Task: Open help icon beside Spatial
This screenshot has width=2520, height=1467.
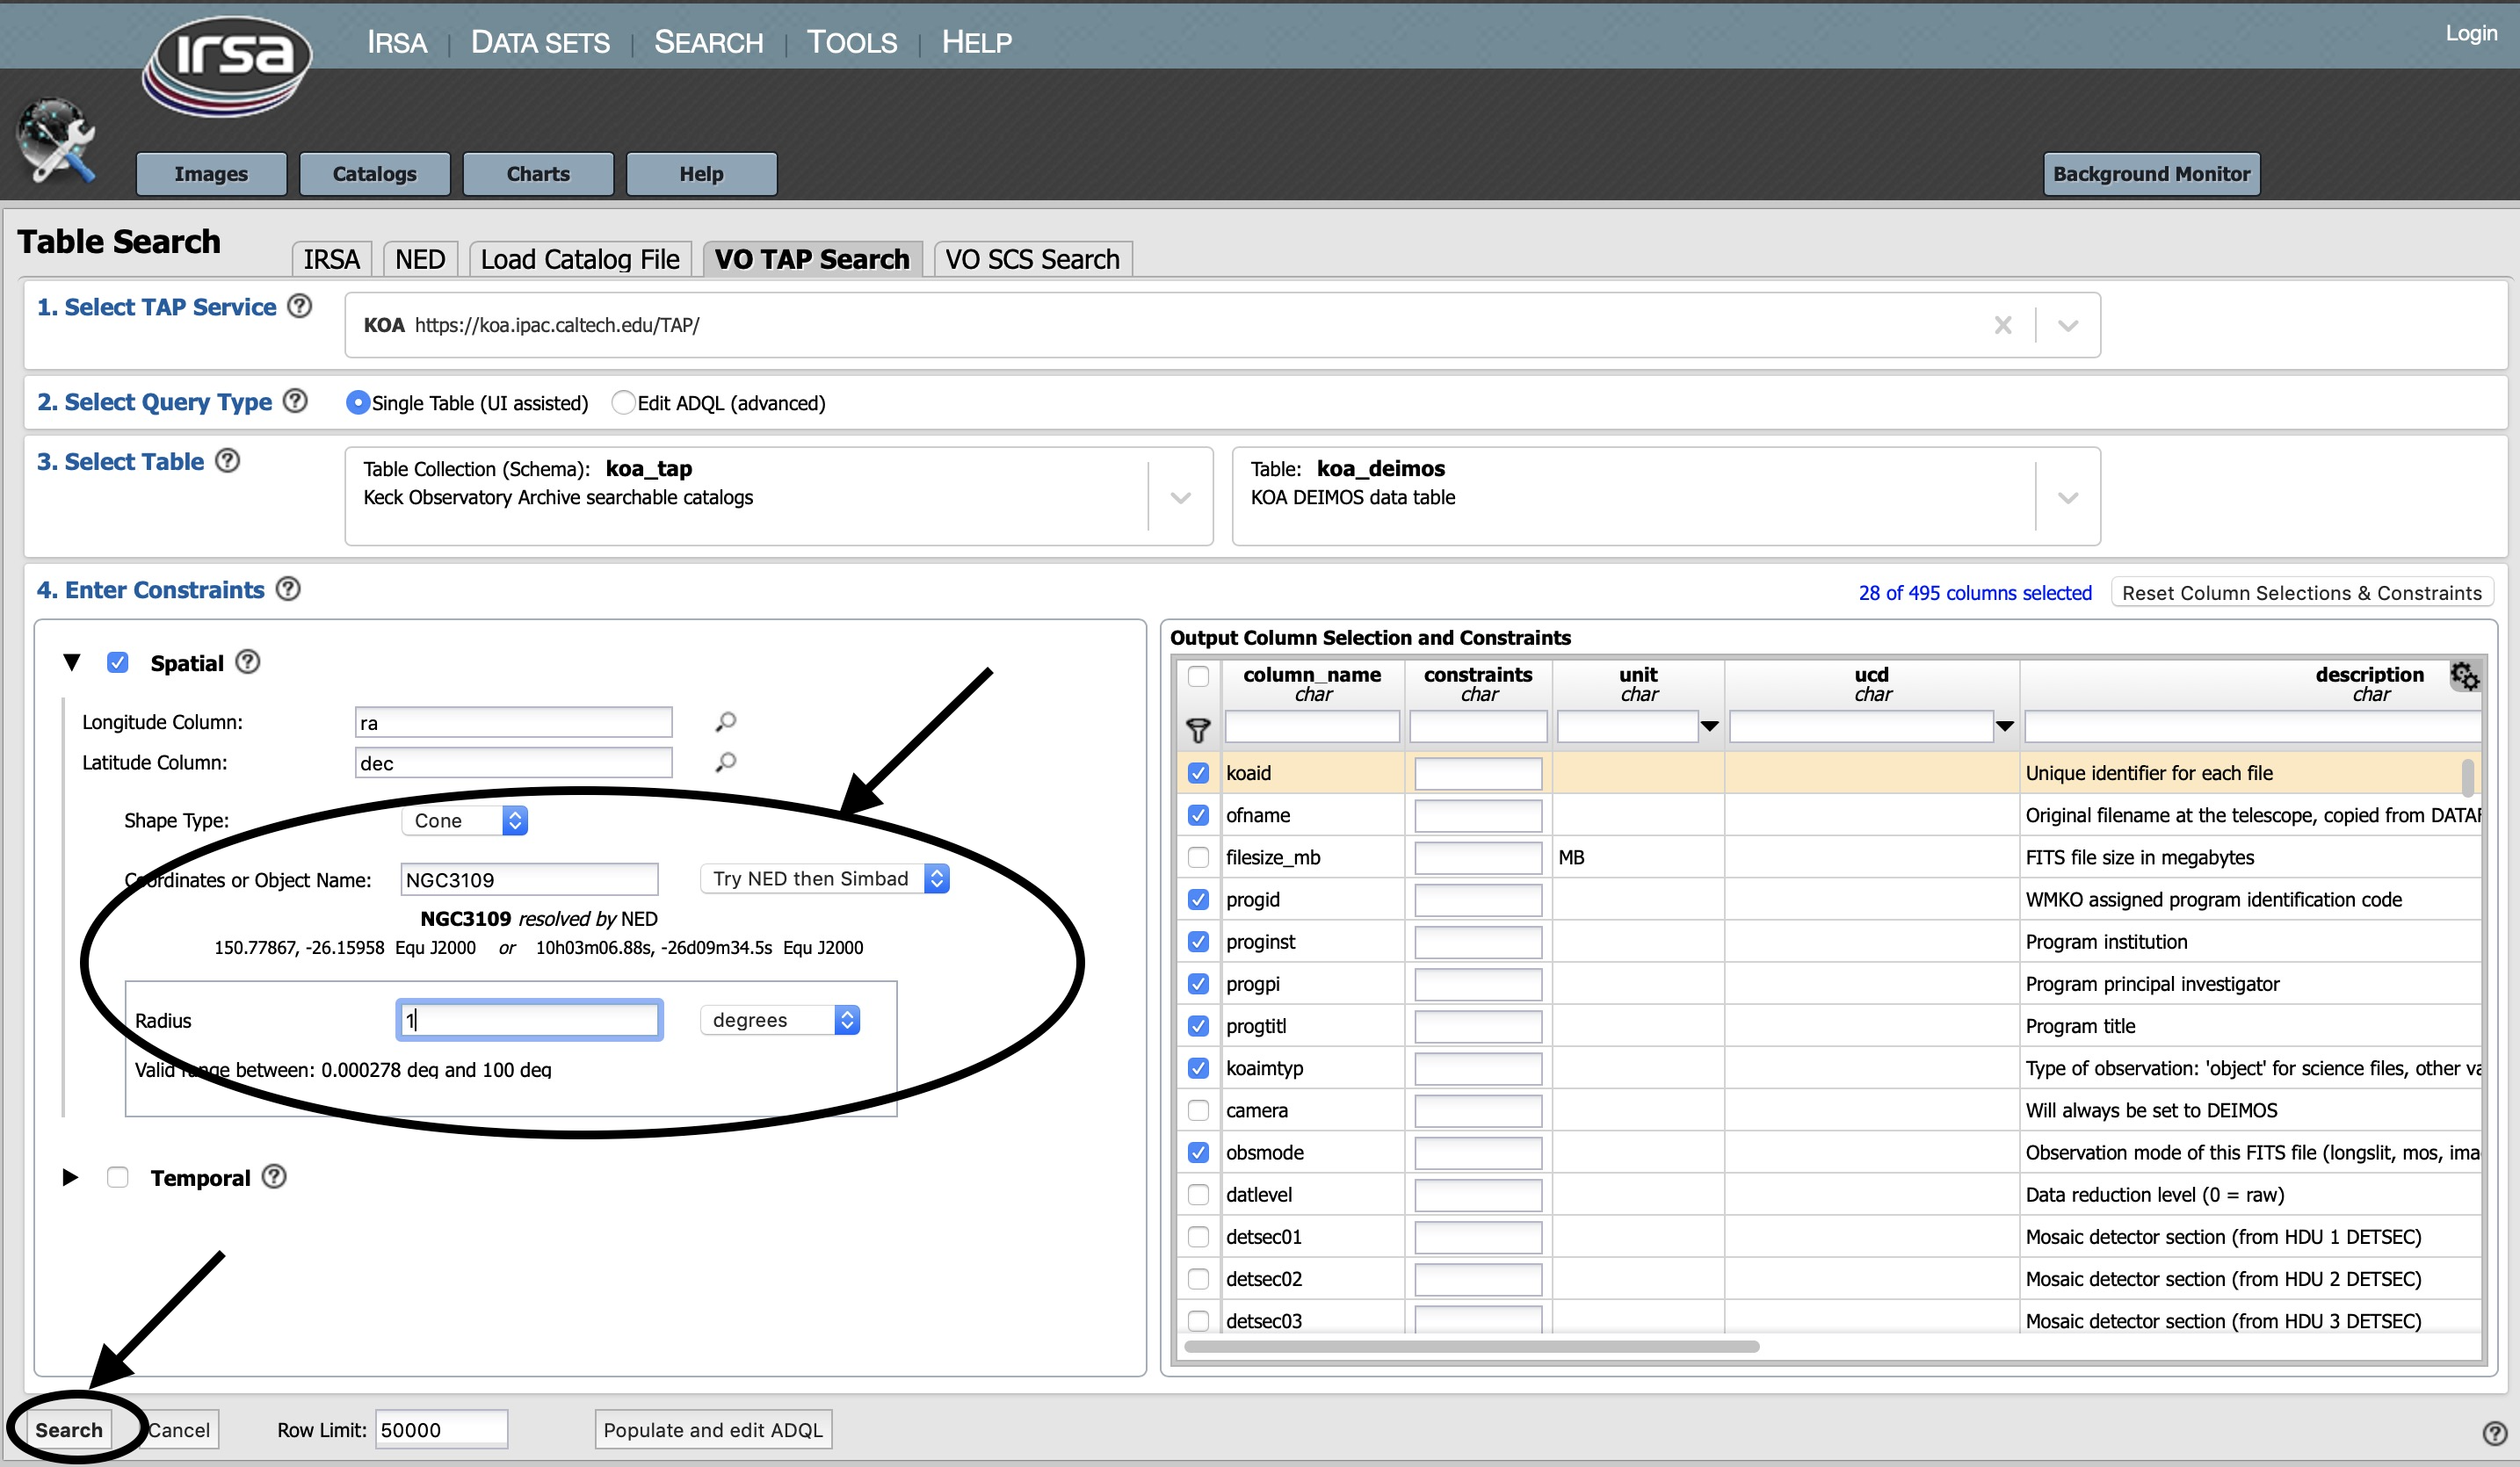Action: click(x=248, y=662)
